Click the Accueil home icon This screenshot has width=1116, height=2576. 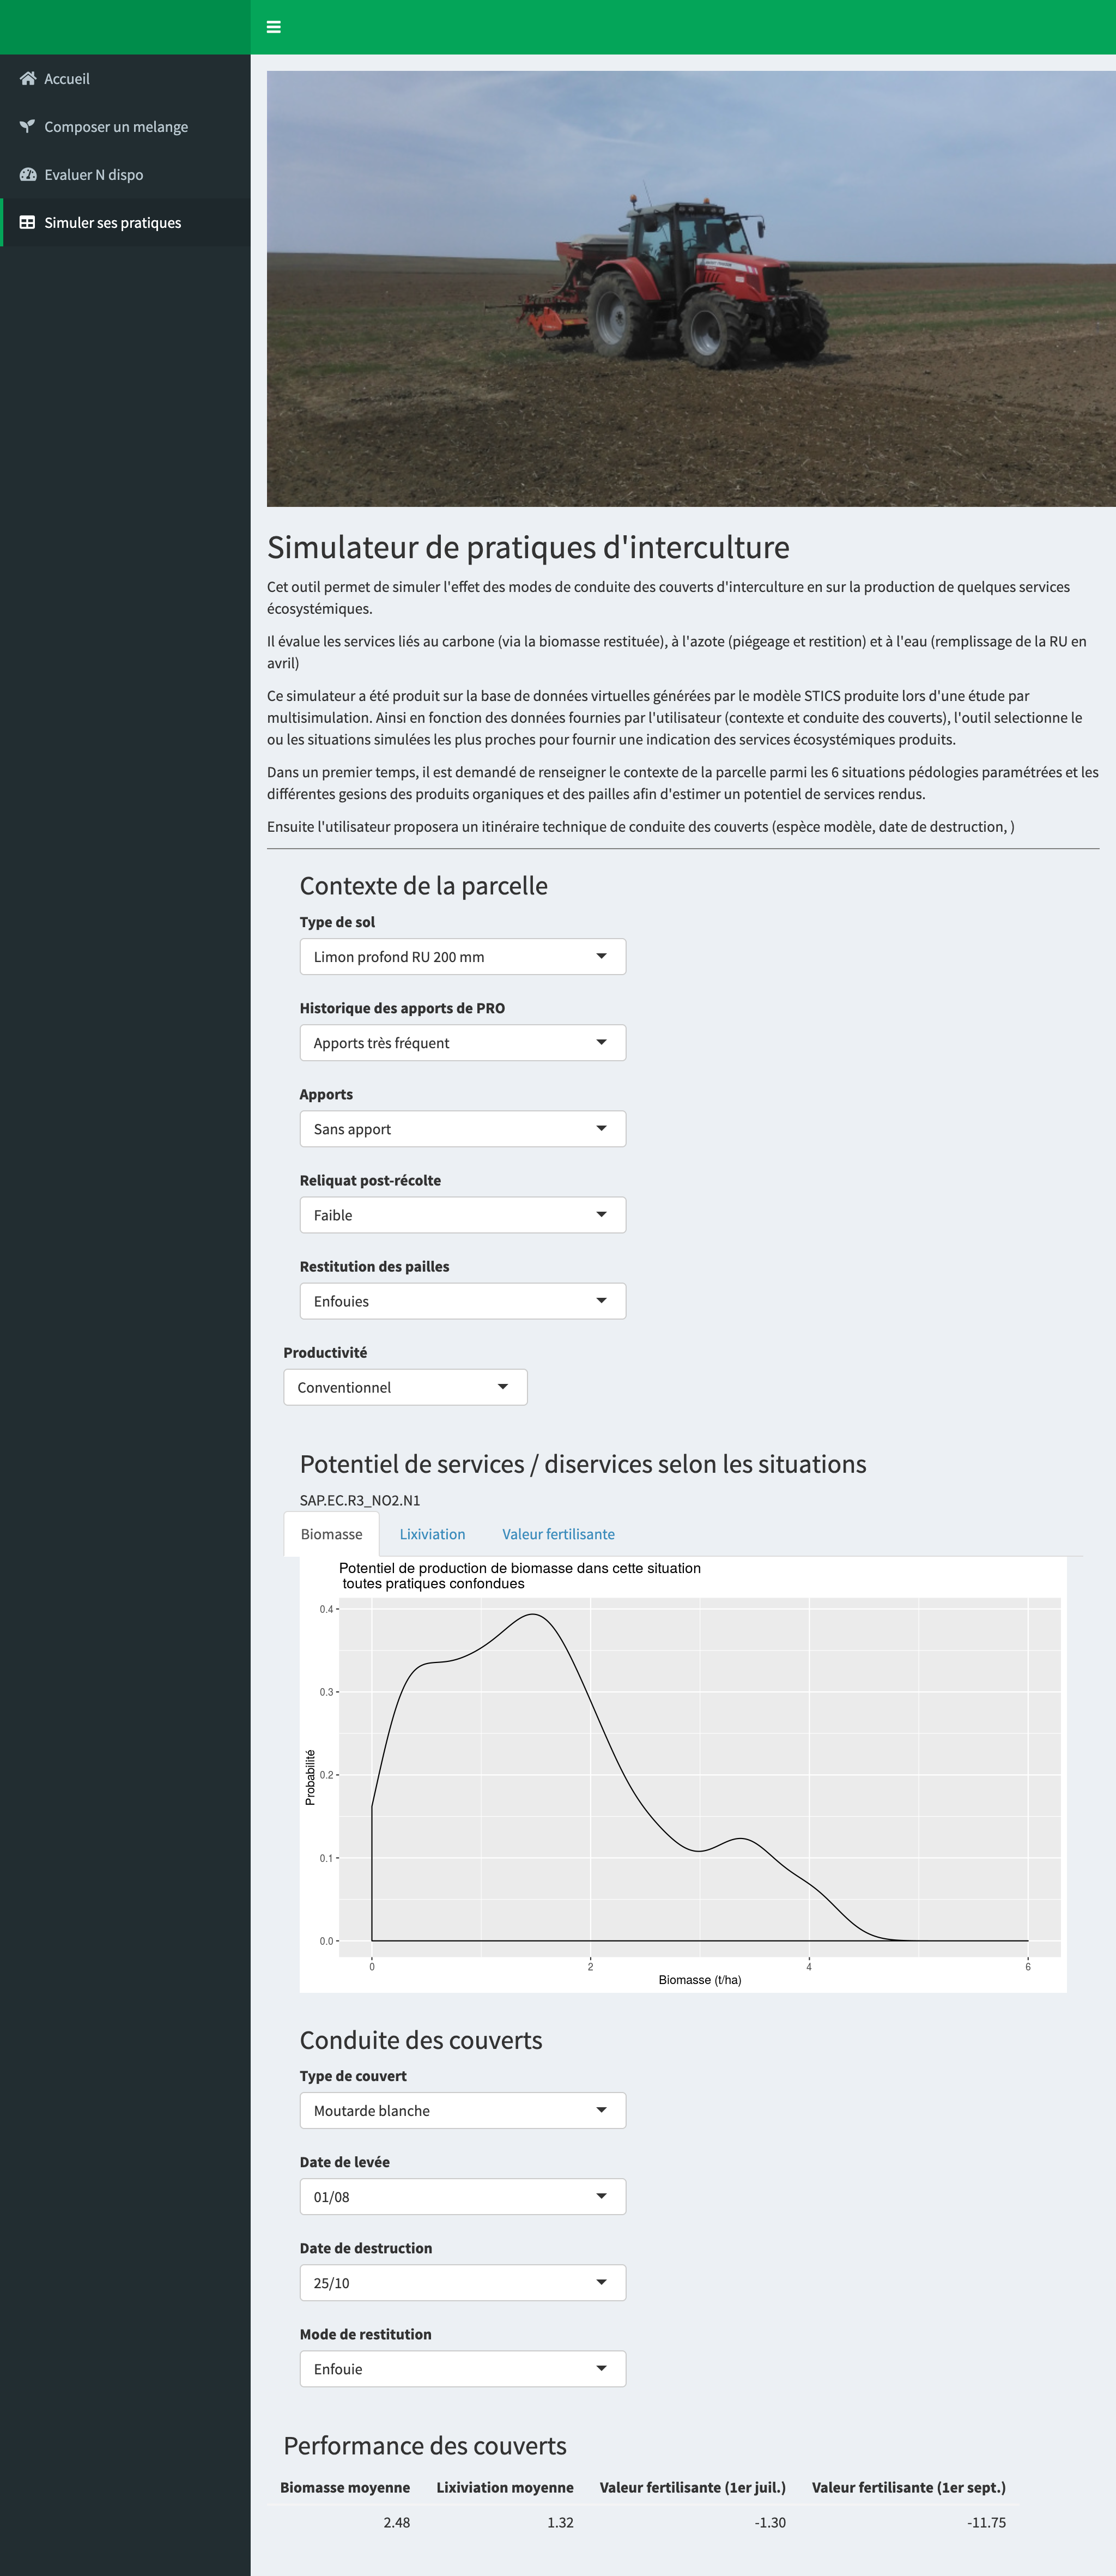[28, 79]
